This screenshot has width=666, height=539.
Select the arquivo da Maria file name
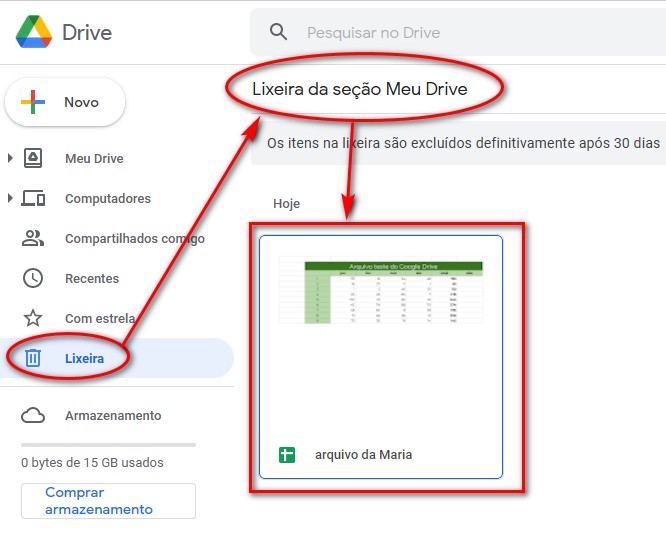point(364,455)
